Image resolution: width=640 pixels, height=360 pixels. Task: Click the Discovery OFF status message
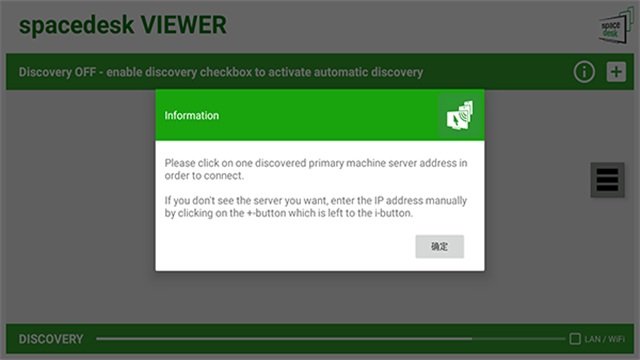click(221, 72)
